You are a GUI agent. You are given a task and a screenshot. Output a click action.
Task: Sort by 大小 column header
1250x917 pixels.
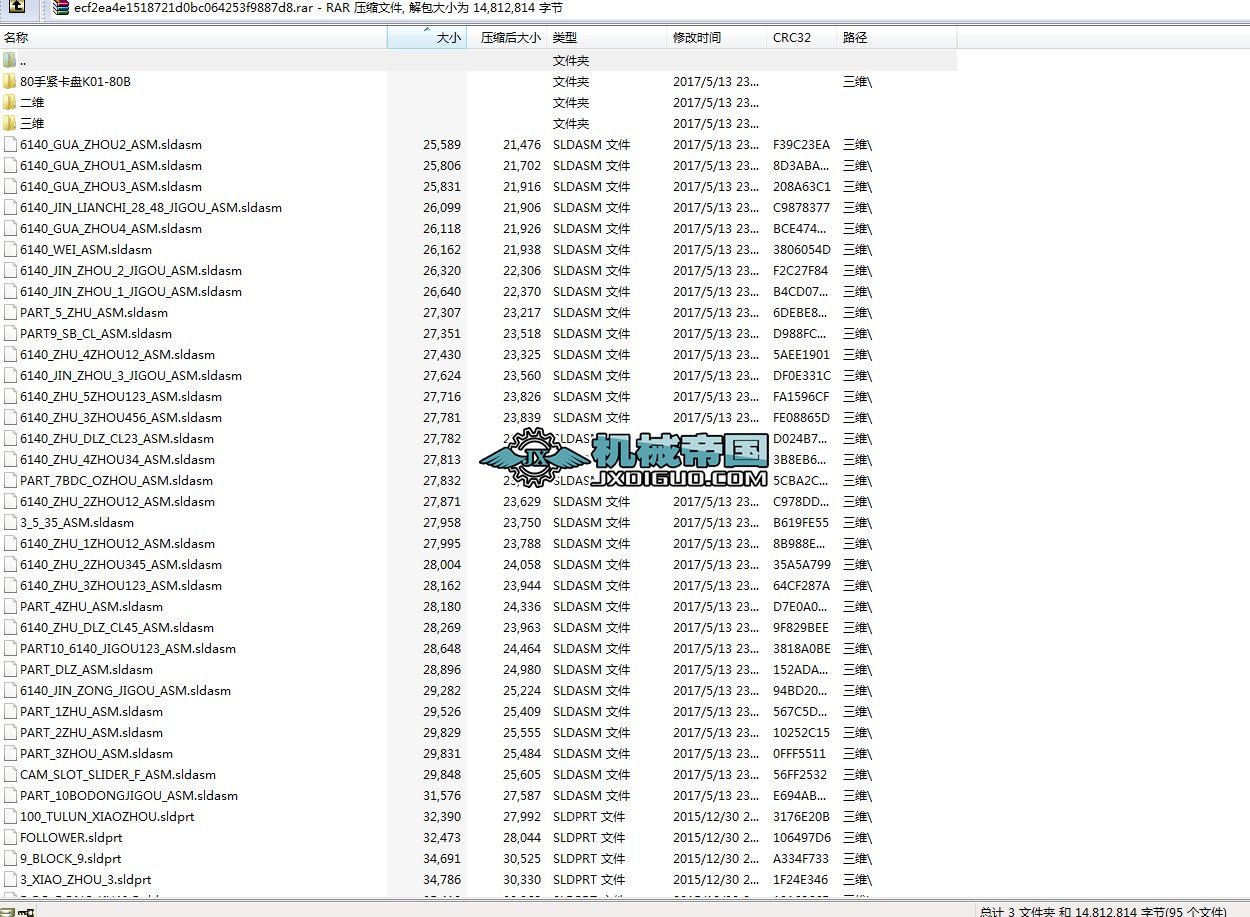pos(427,38)
